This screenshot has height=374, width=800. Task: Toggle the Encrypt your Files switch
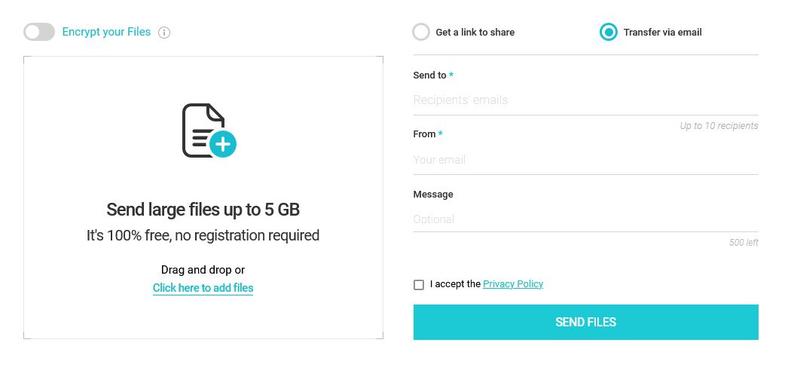tap(39, 32)
